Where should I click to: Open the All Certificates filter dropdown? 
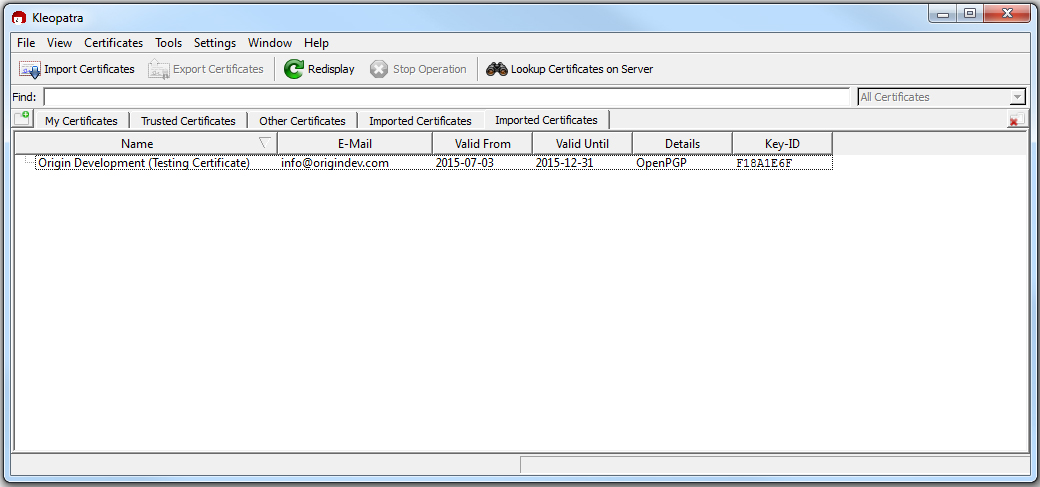click(x=942, y=97)
